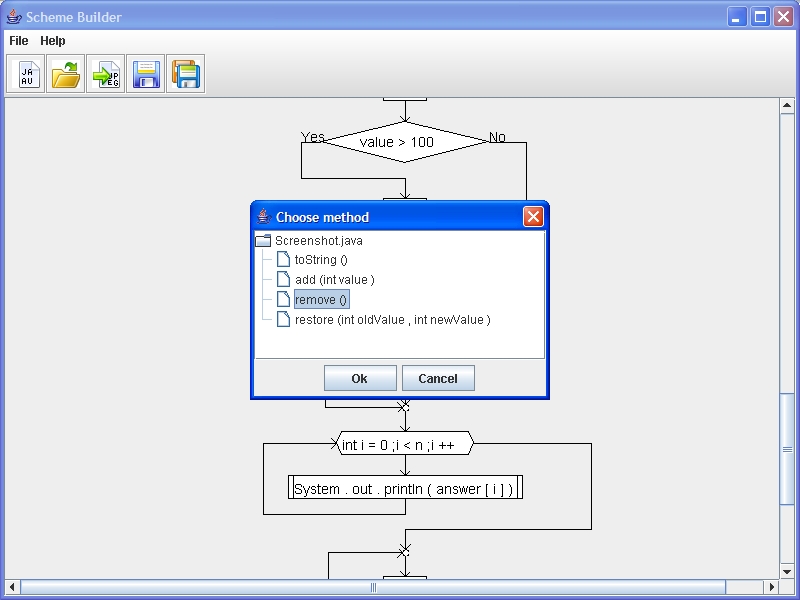Click the Screenshot.java folder icon
The height and width of the screenshot is (600, 800).
click(263, 241)
